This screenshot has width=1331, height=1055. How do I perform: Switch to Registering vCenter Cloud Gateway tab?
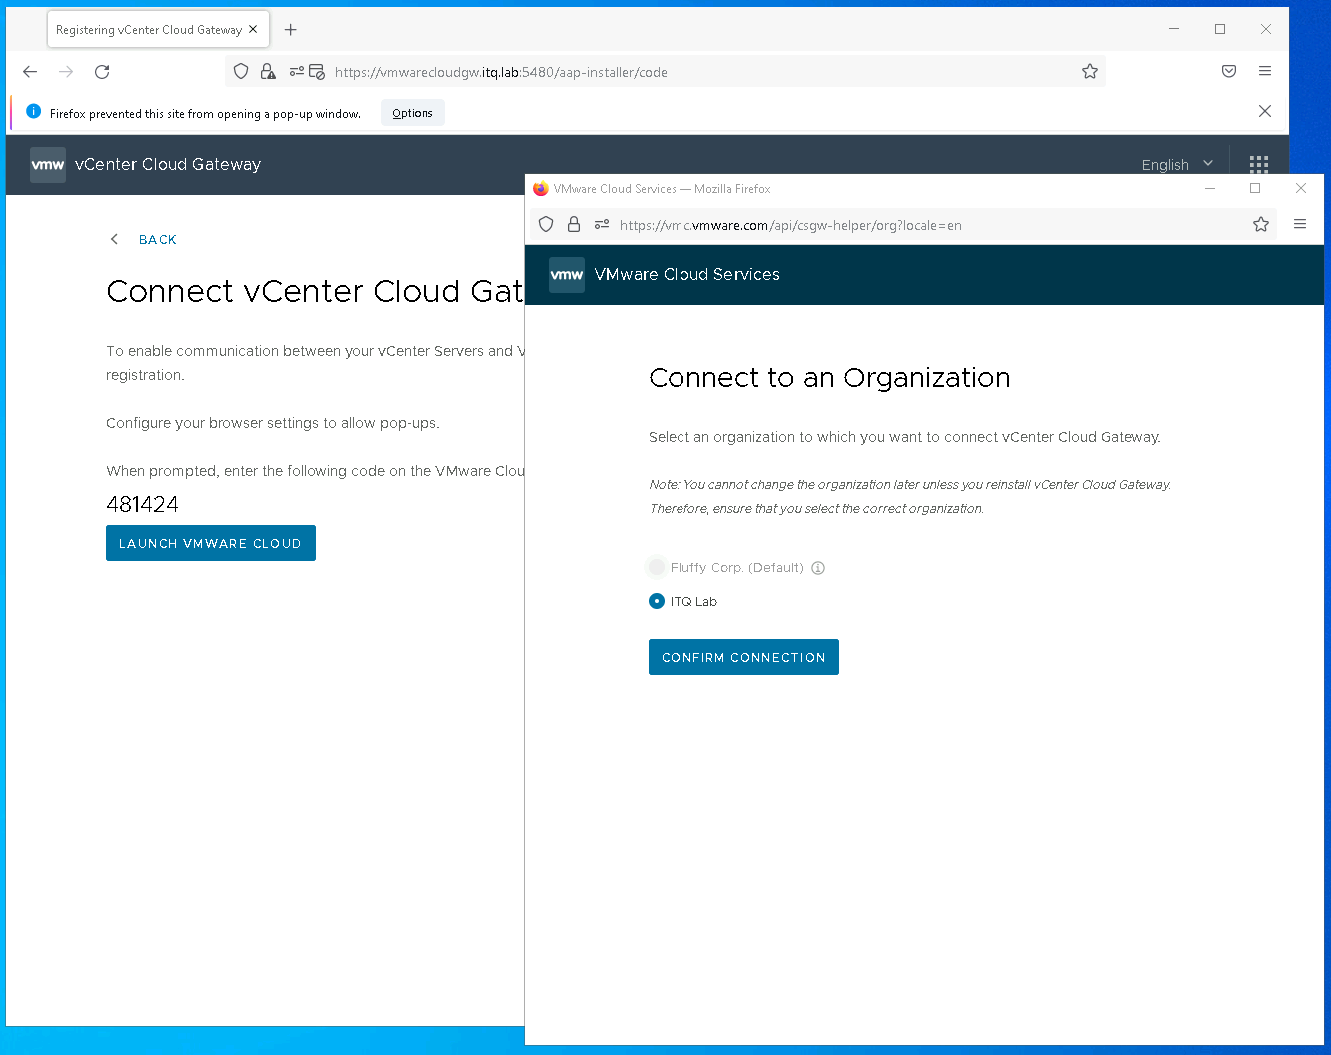point(148,30)
